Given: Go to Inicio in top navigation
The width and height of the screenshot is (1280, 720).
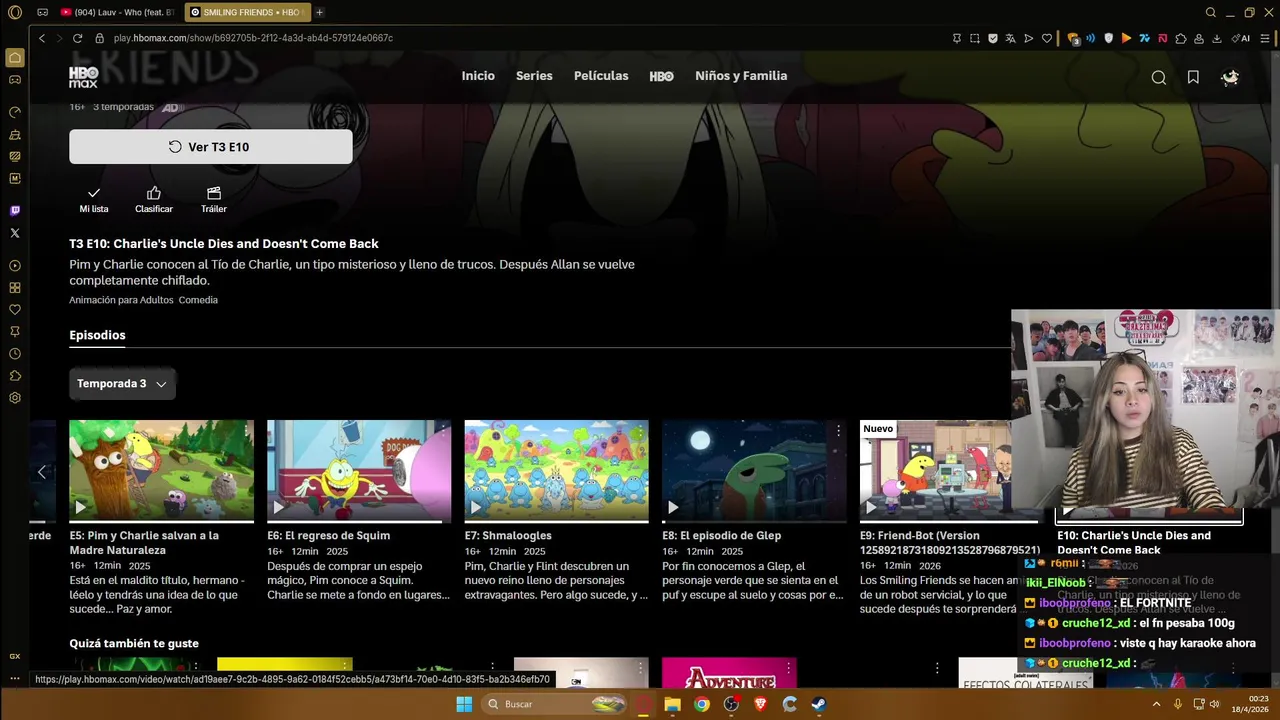Looking at the screenshot, I should [x=478, y=76].
